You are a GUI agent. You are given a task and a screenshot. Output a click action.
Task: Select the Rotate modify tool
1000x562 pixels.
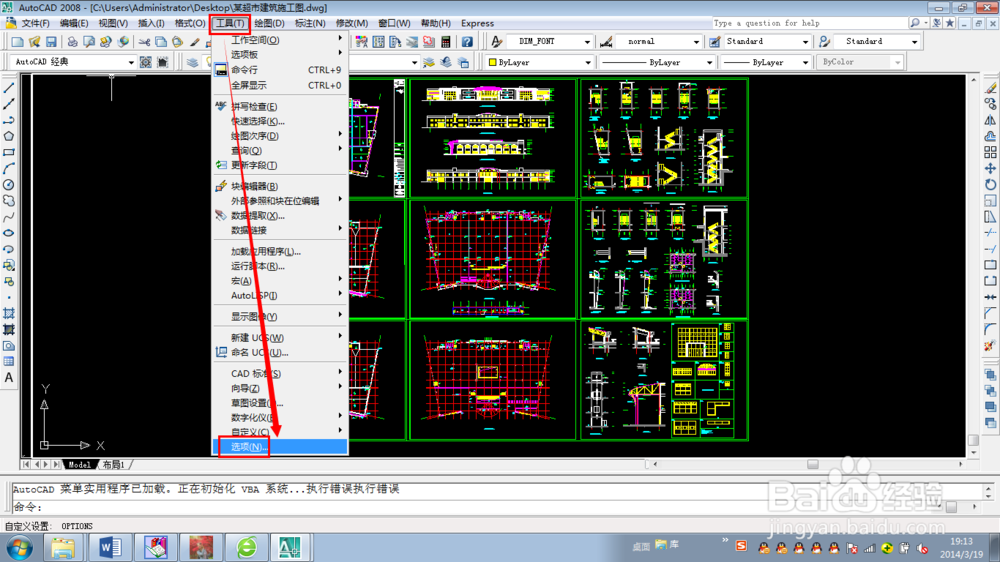(x=990, y=184)
